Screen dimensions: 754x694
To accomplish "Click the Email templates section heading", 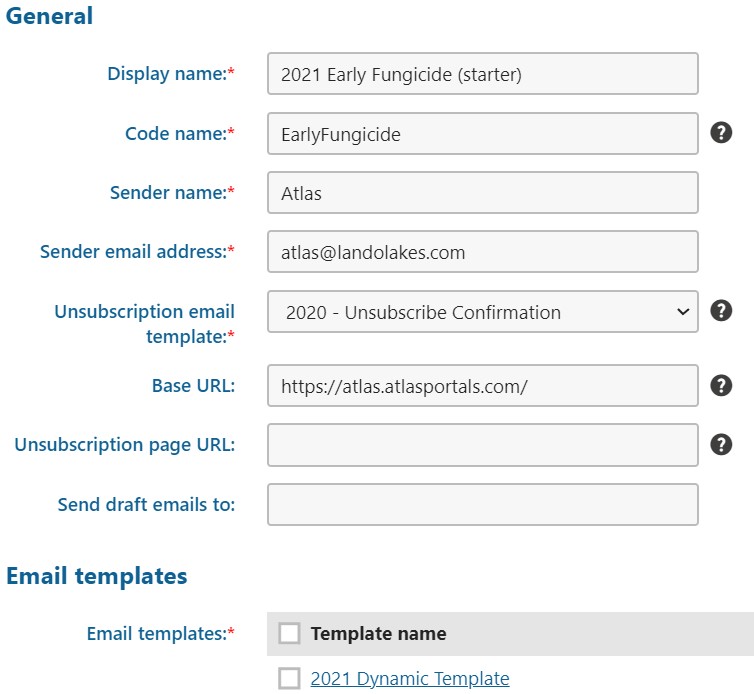I will pos(97,576).
